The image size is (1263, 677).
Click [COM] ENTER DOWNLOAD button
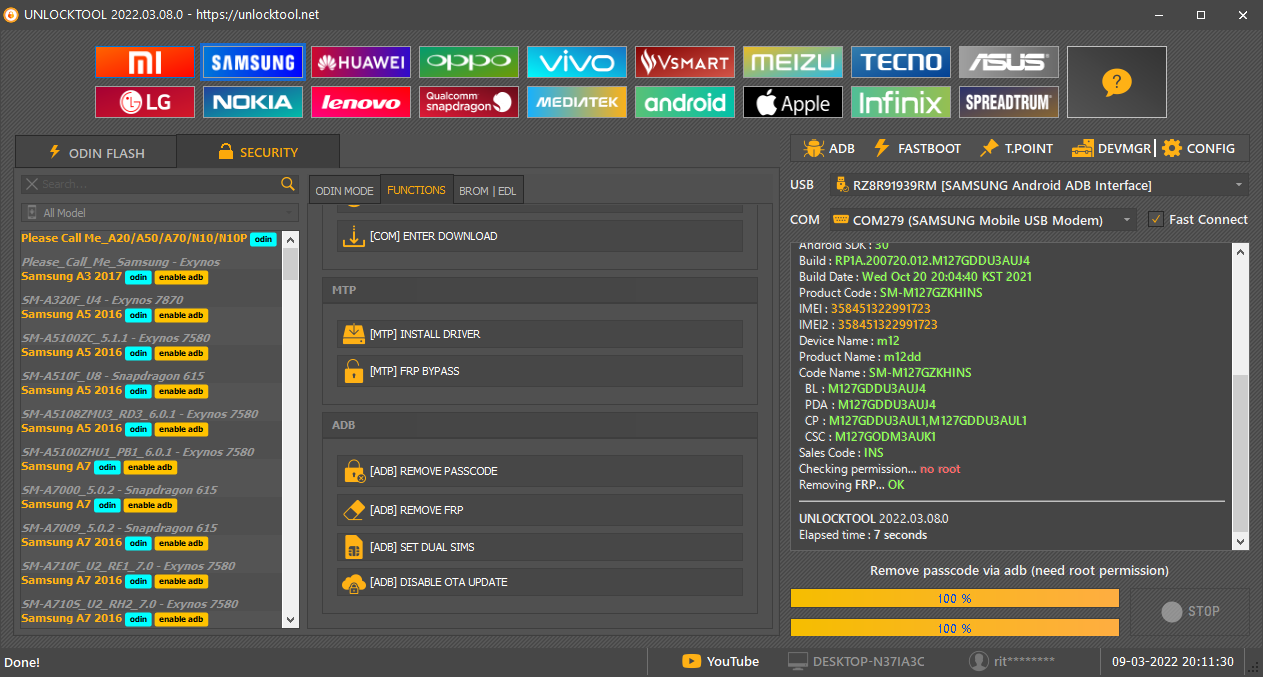539,236
